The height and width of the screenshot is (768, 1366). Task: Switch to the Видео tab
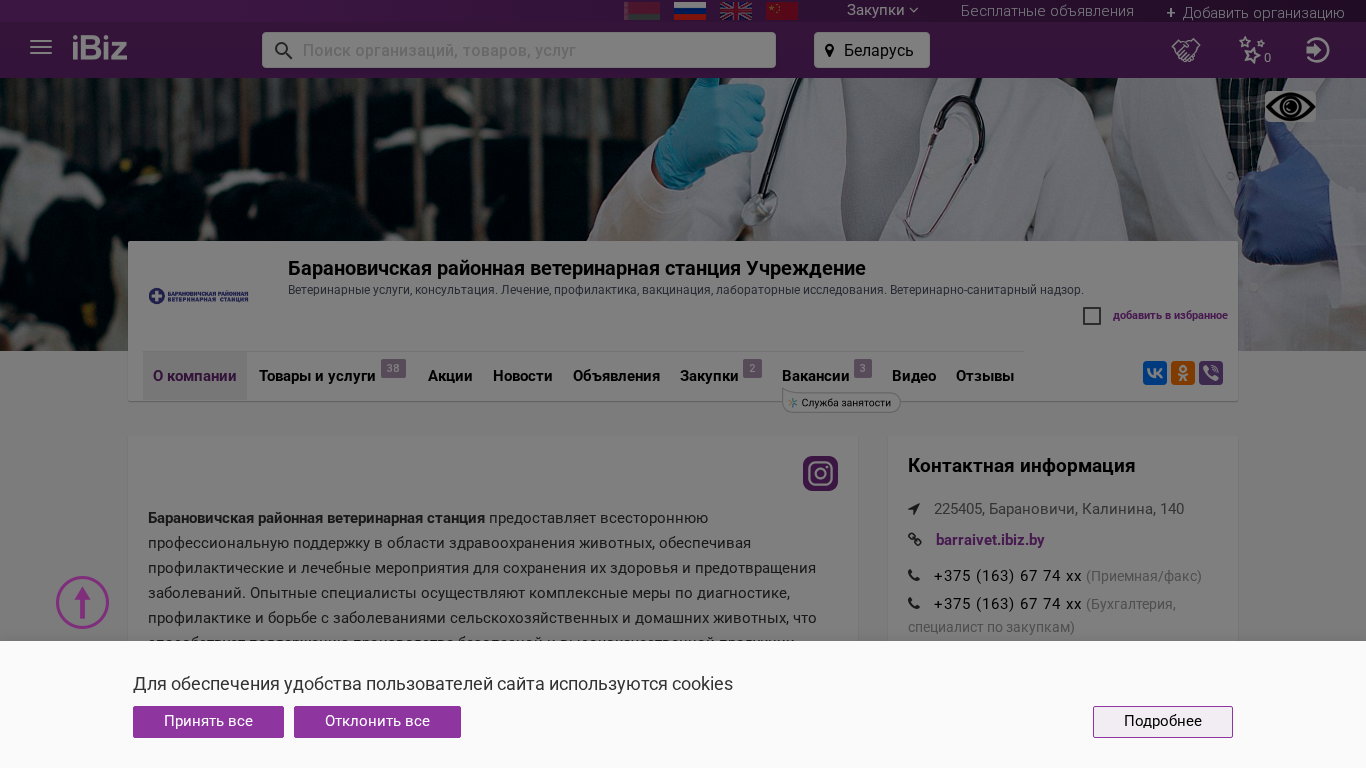[914, 376]
